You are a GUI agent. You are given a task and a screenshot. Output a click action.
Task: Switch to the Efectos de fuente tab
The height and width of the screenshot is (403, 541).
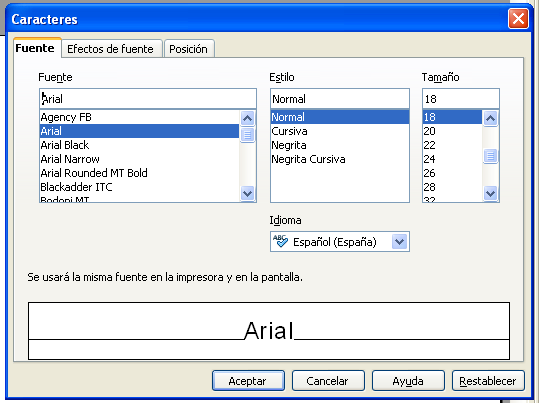110,49
